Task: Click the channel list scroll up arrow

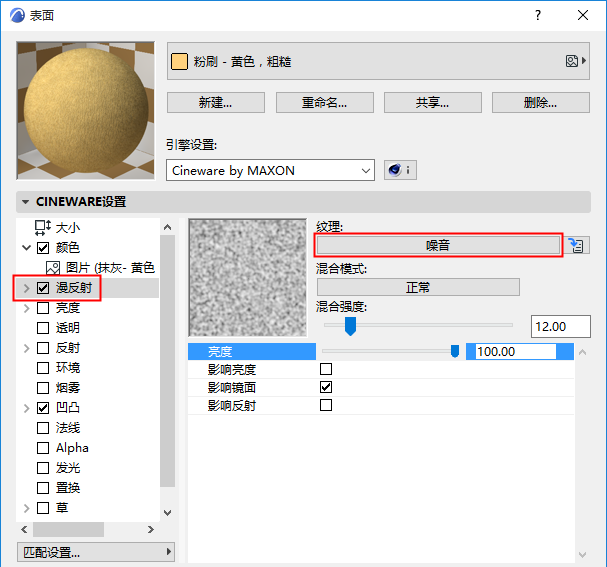Action: (x=168, y=227)
